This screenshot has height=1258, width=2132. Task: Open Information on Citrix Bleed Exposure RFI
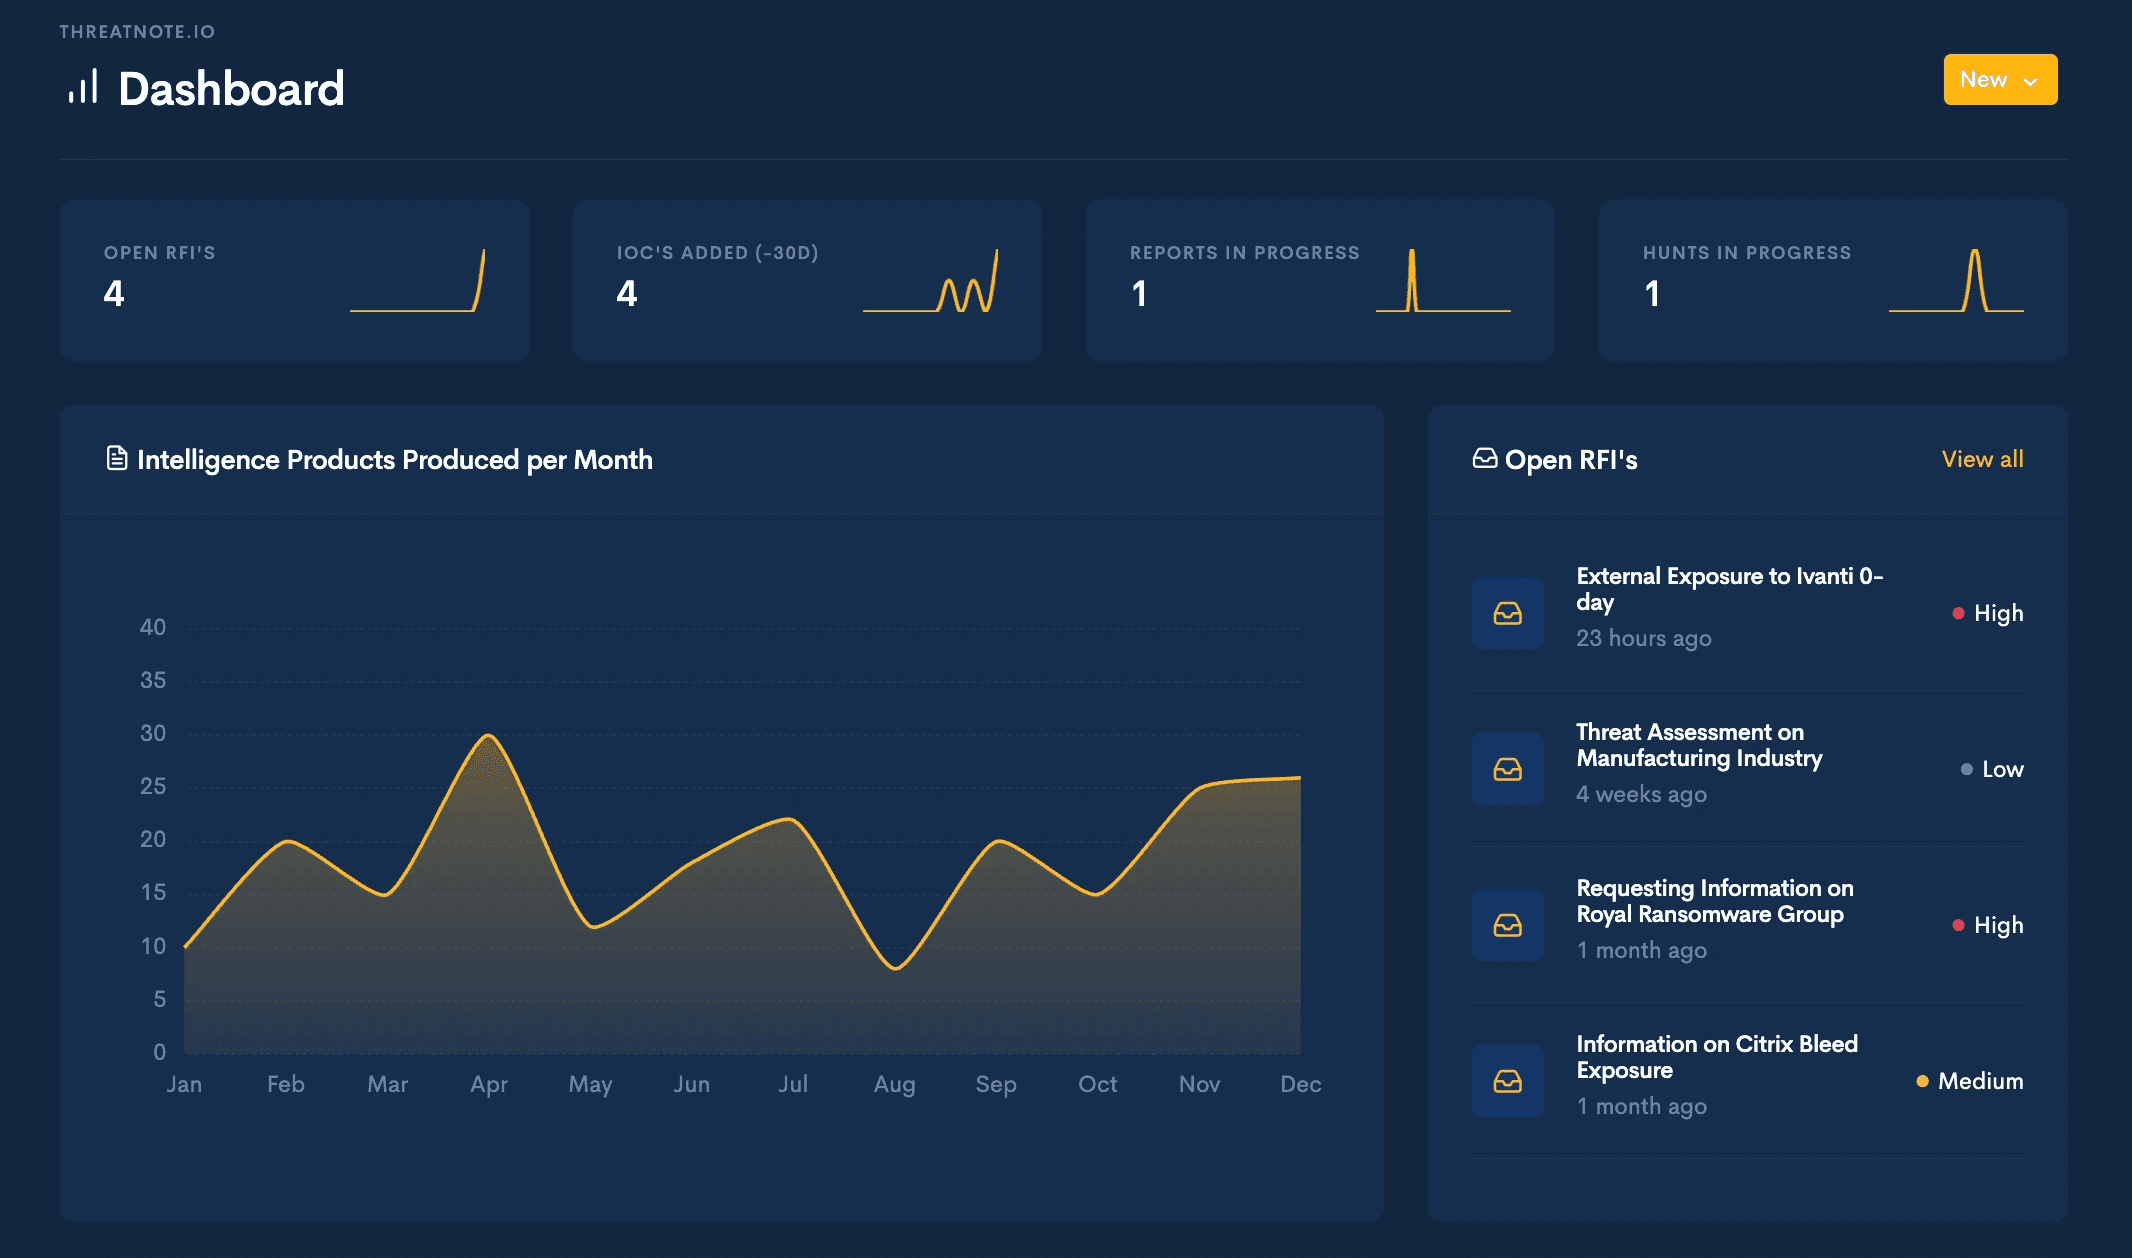[x=1717, y=1057]
